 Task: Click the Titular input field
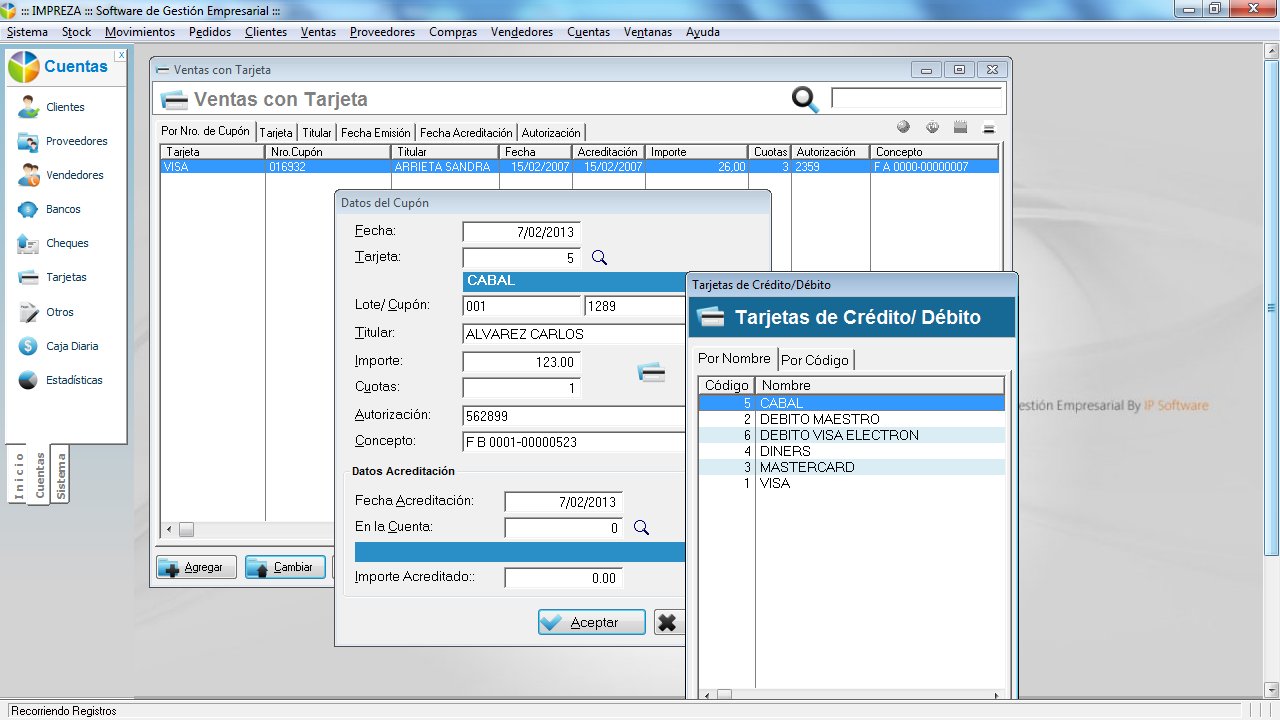[x=574, y=334]
